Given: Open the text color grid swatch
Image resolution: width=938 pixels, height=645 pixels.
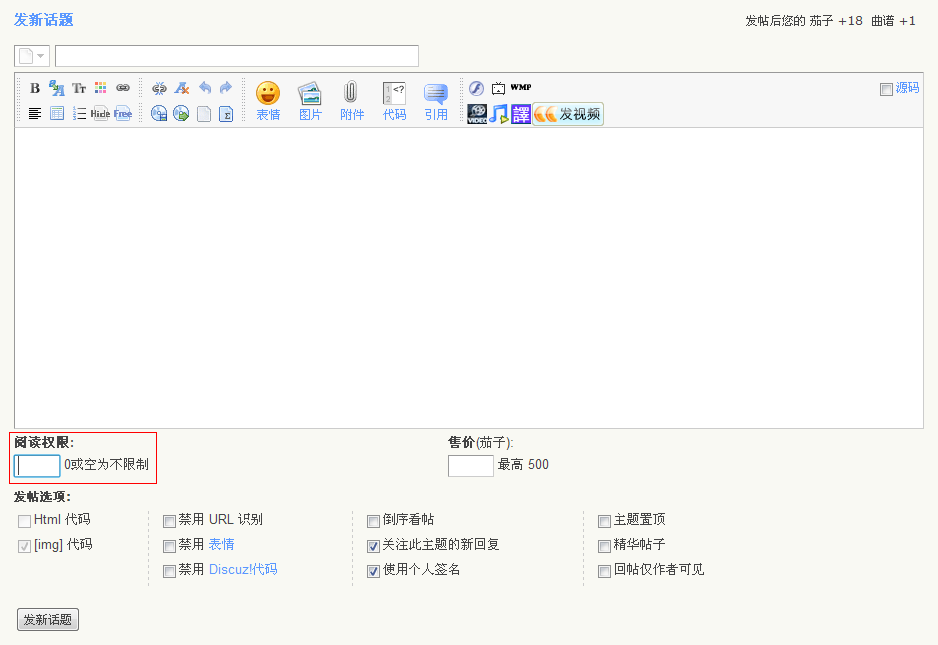Looking at the screenshot, I should (100, 88).
